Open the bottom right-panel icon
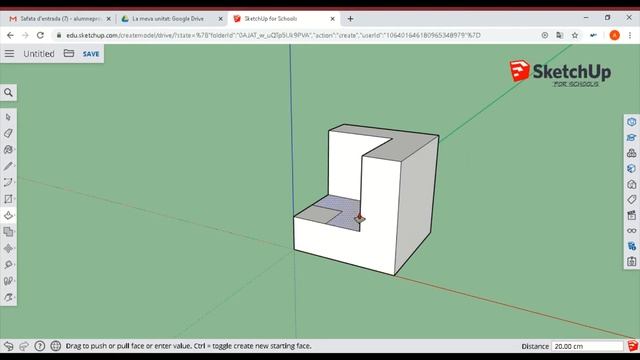The image size is (640, 360). coord(631,262)
